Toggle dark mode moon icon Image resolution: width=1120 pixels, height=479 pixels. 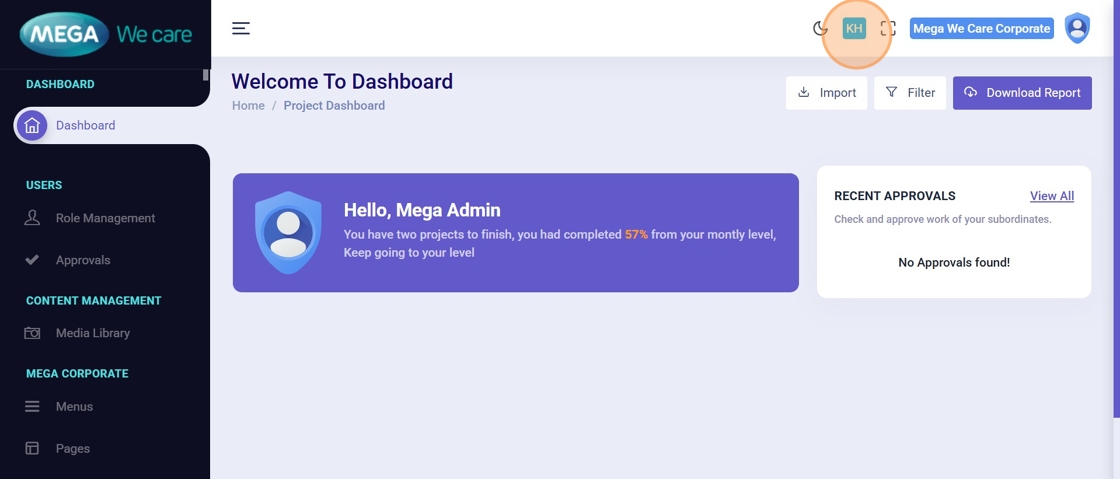(x=820, y=29)
